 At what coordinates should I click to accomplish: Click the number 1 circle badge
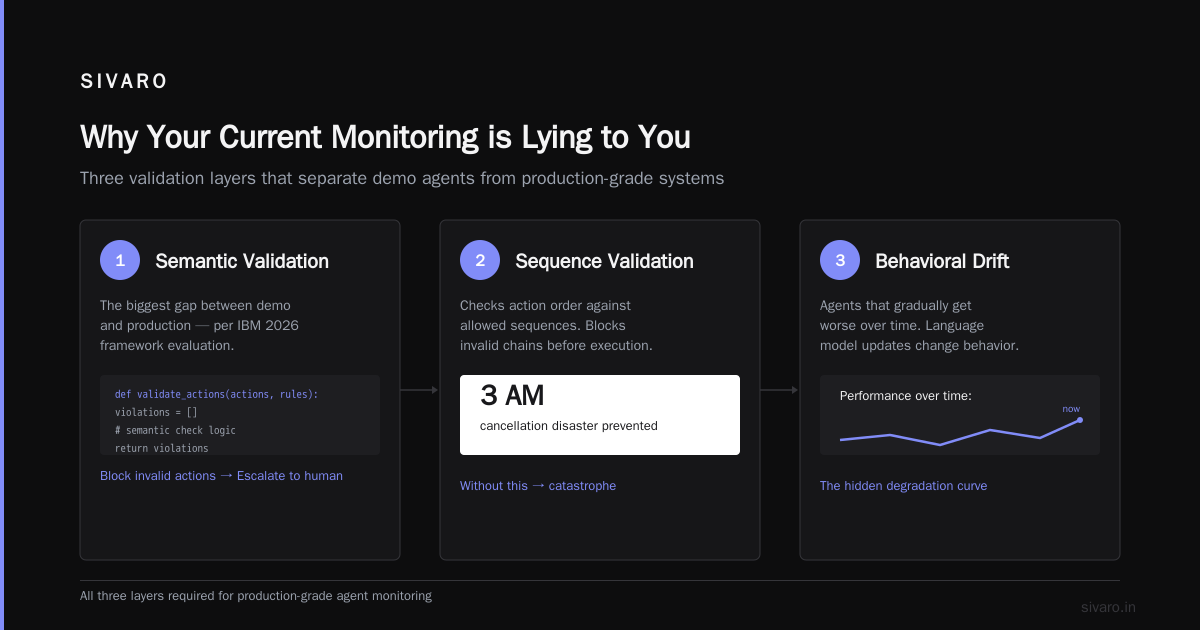pyautogui.click(x=120, y=260)
